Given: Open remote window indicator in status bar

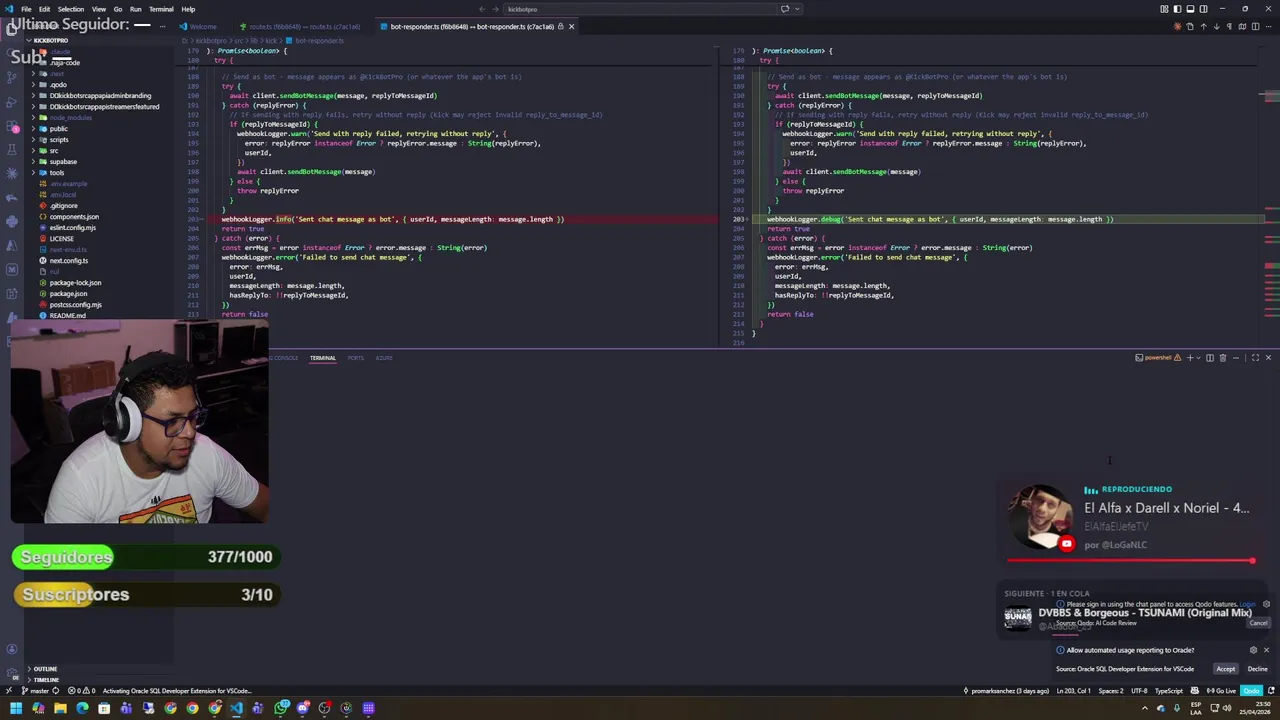Looking at the screenshot, I should click(9, 691).
